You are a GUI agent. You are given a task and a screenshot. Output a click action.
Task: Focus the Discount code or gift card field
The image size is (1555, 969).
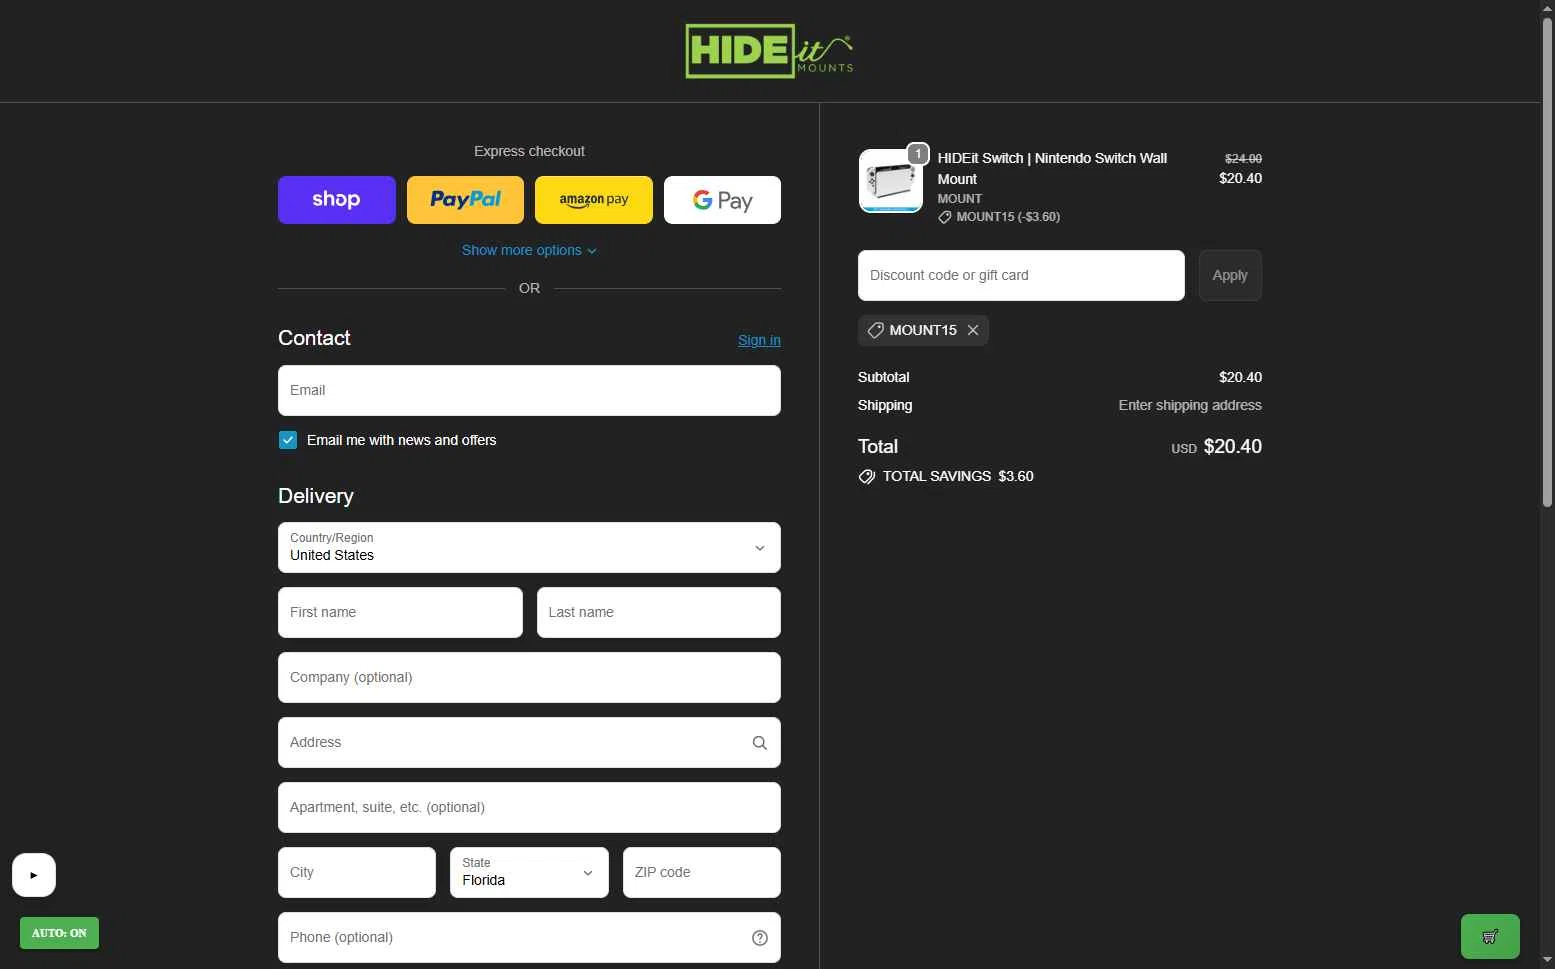coord(1021,275)
